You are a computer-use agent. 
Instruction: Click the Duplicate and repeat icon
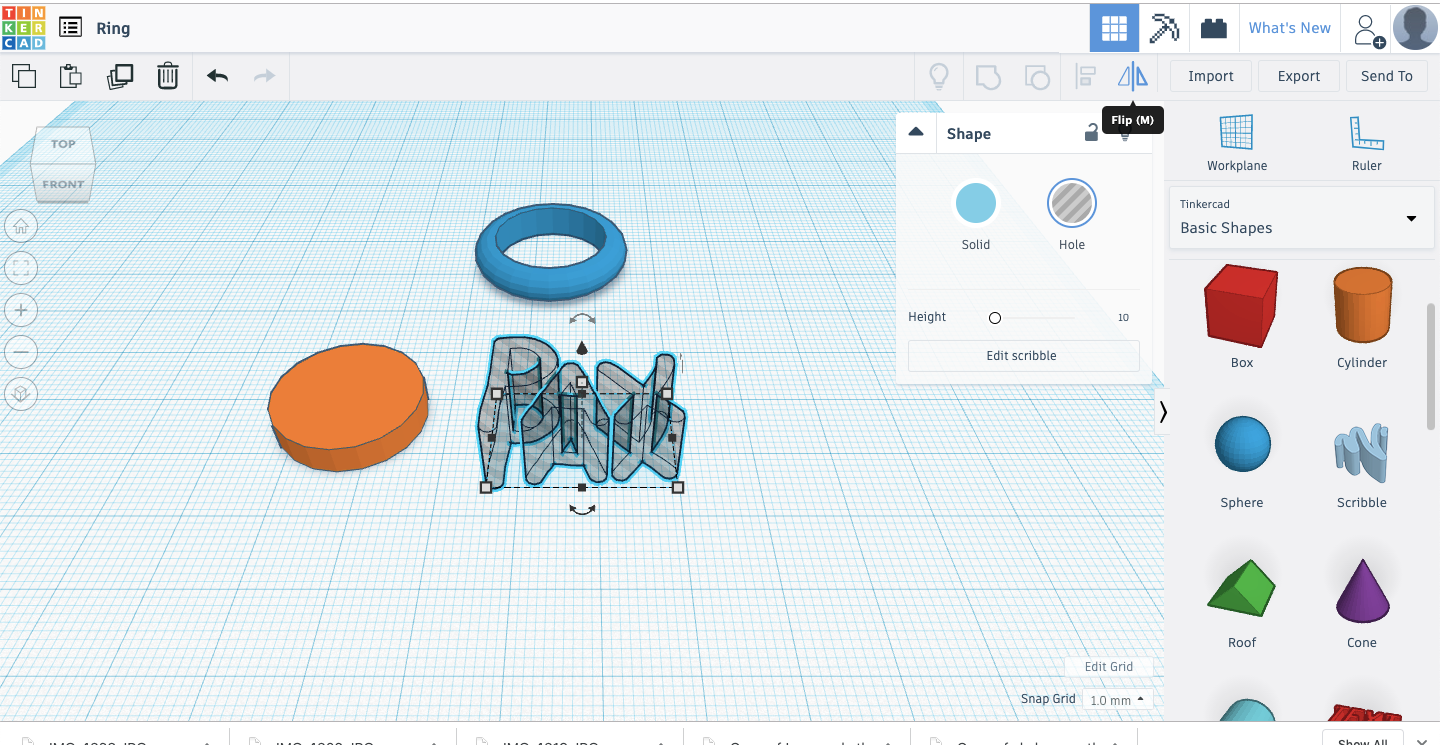click(120, 76)
